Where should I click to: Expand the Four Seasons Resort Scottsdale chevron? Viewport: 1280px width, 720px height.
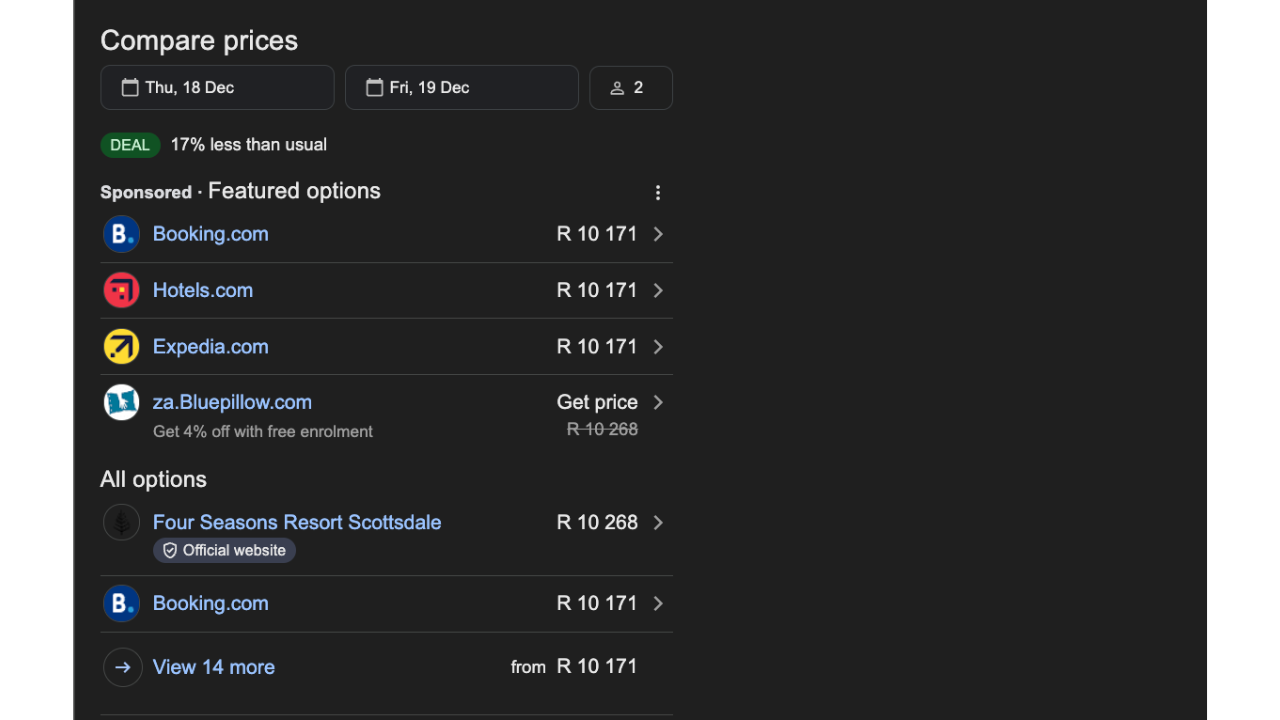[658, 522]
